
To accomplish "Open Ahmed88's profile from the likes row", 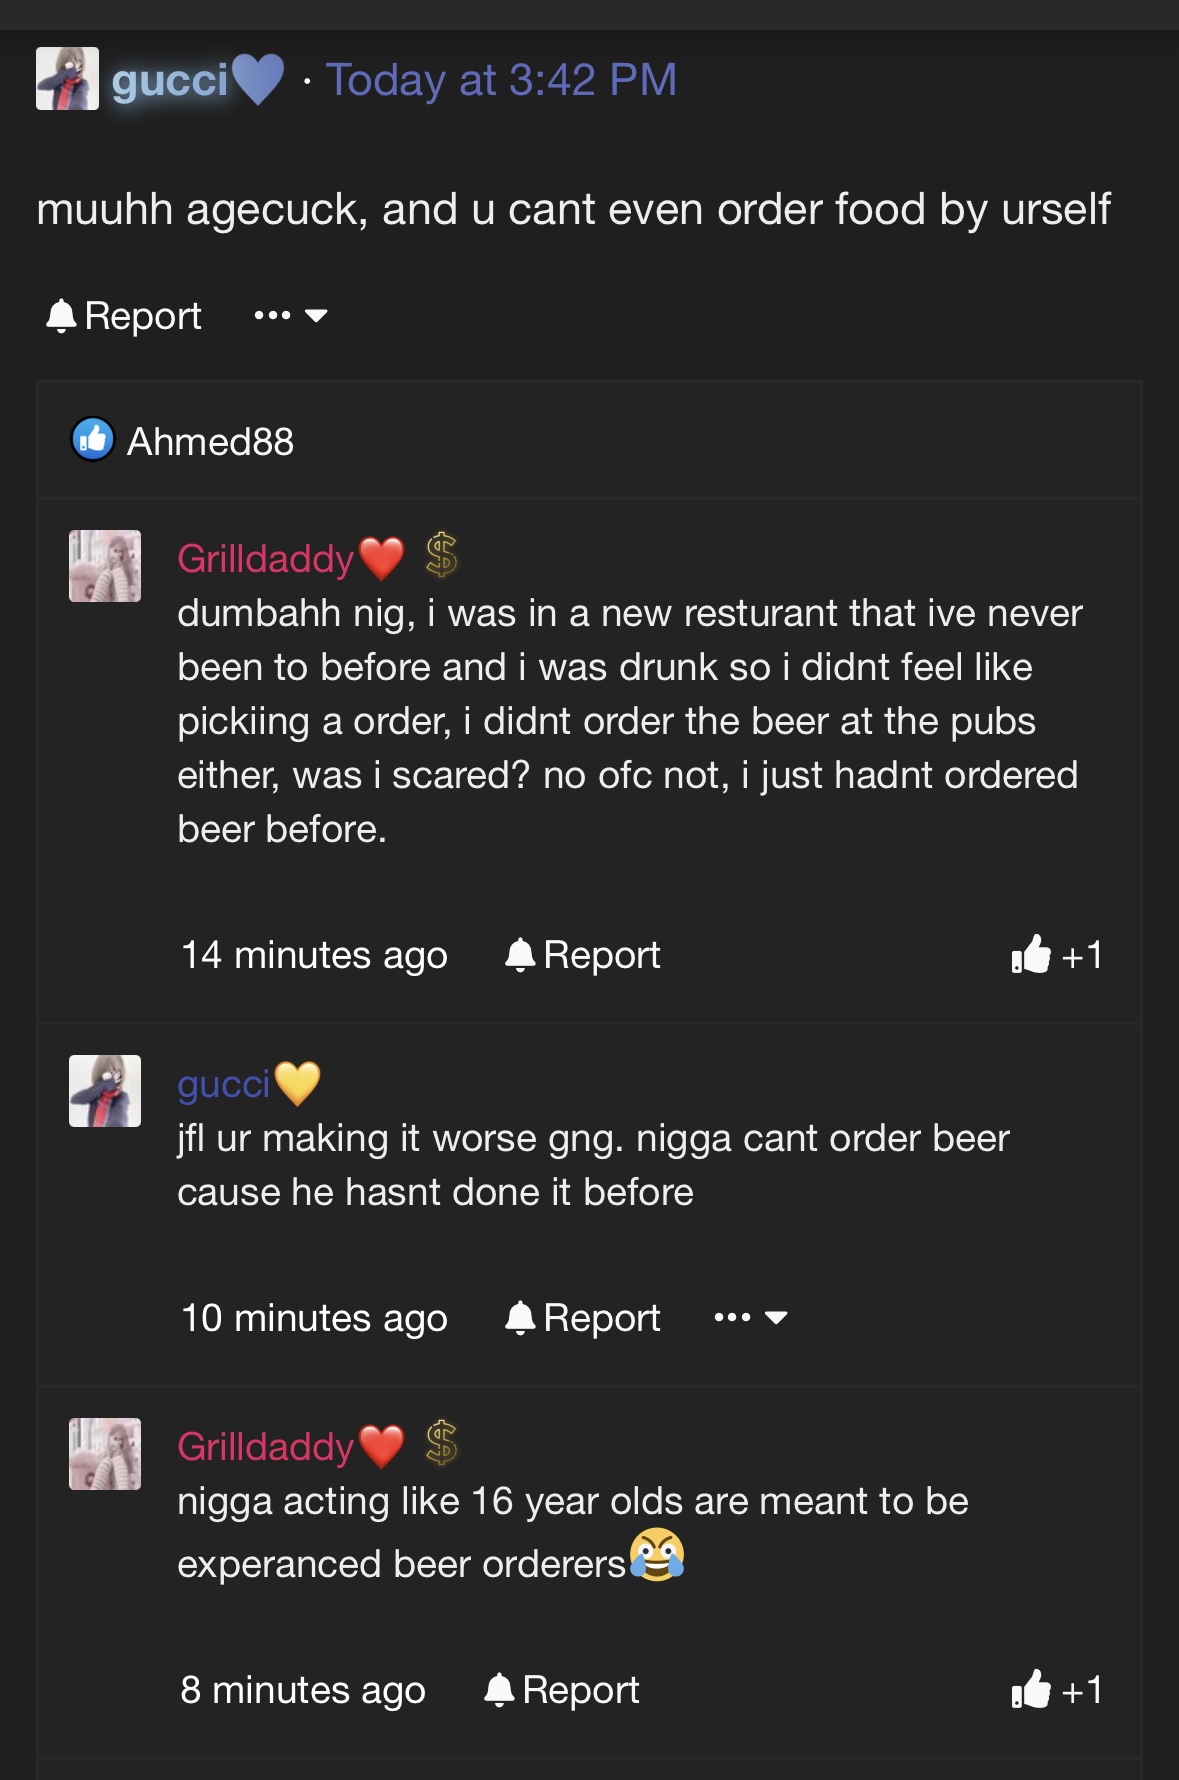I will coord(210,441).
